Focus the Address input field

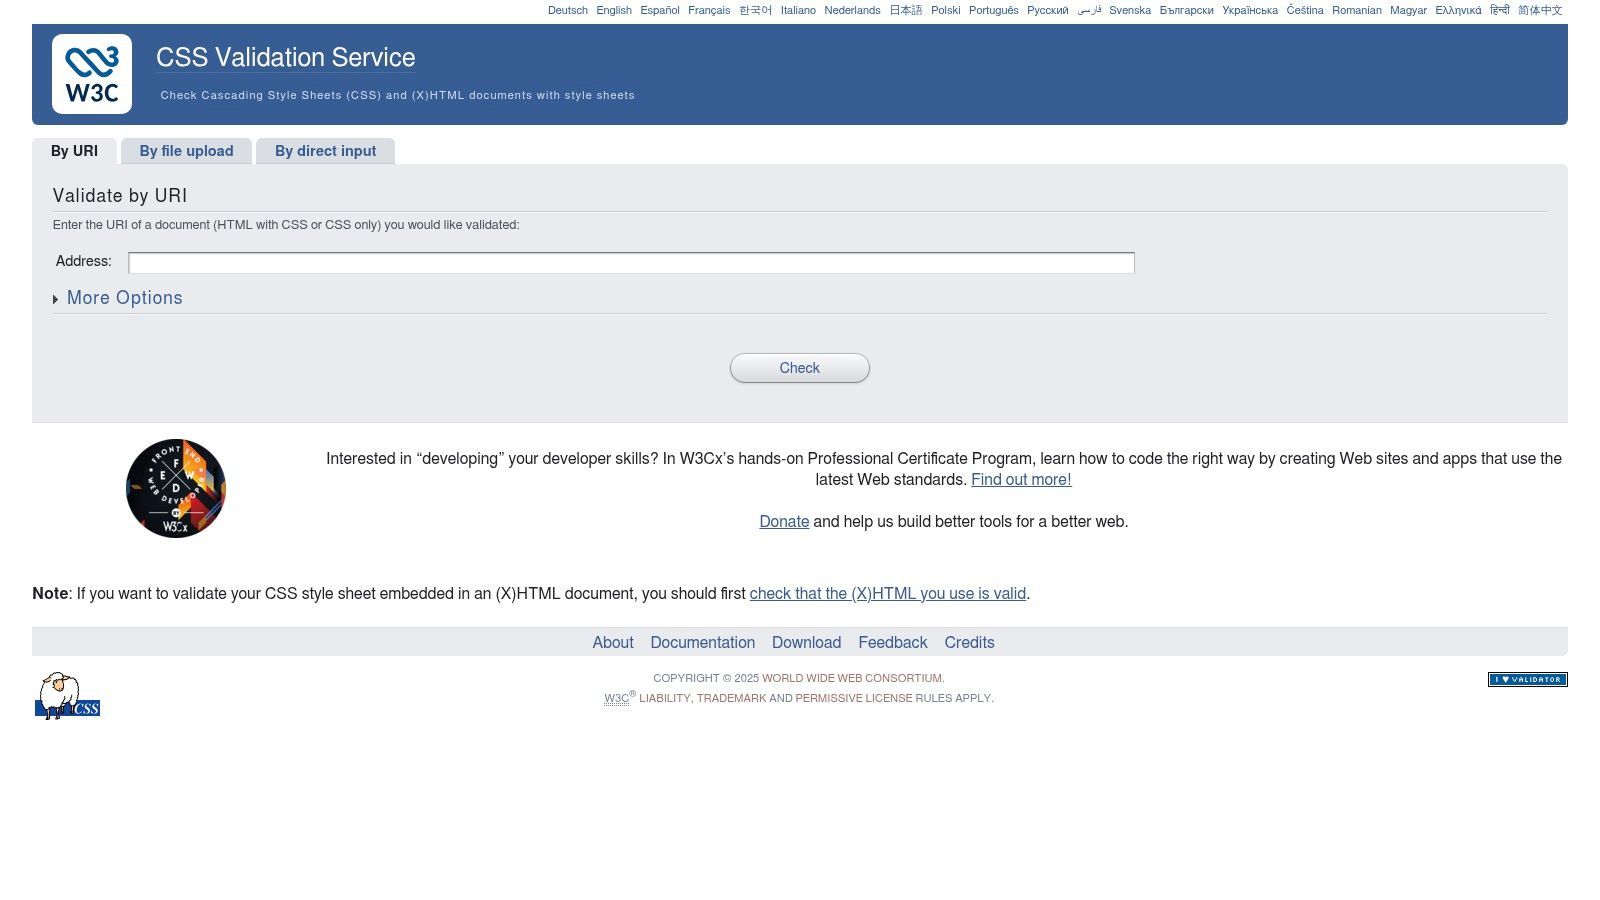631,262
